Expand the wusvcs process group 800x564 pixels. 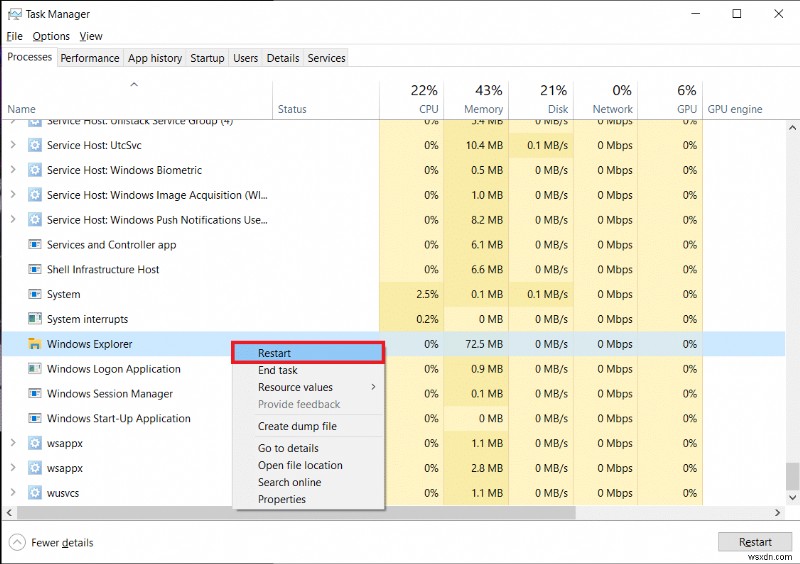[x=13, y=493]
